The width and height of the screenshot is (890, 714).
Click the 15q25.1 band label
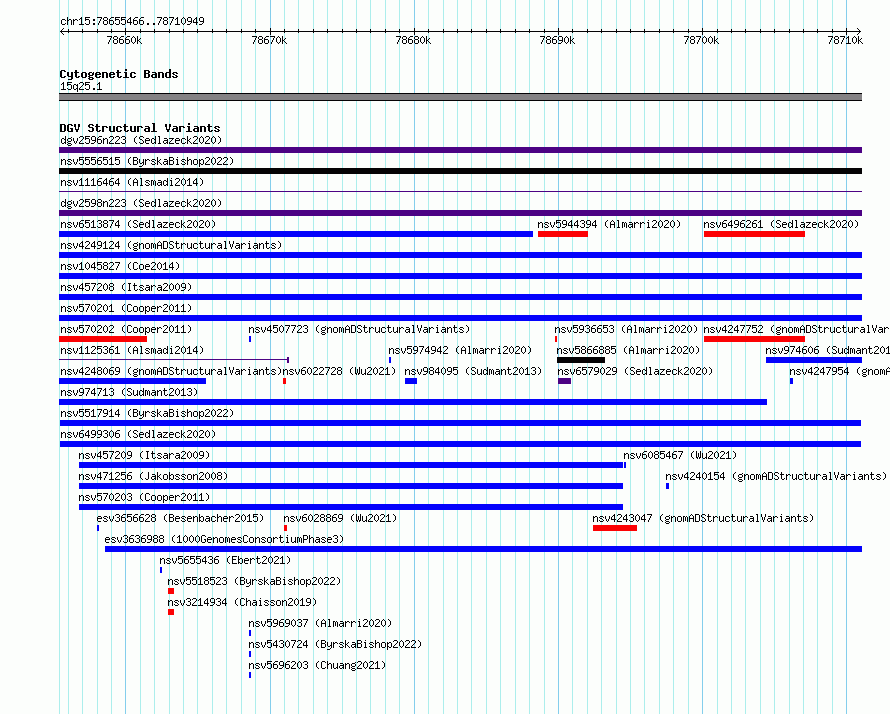pos(81,86)
